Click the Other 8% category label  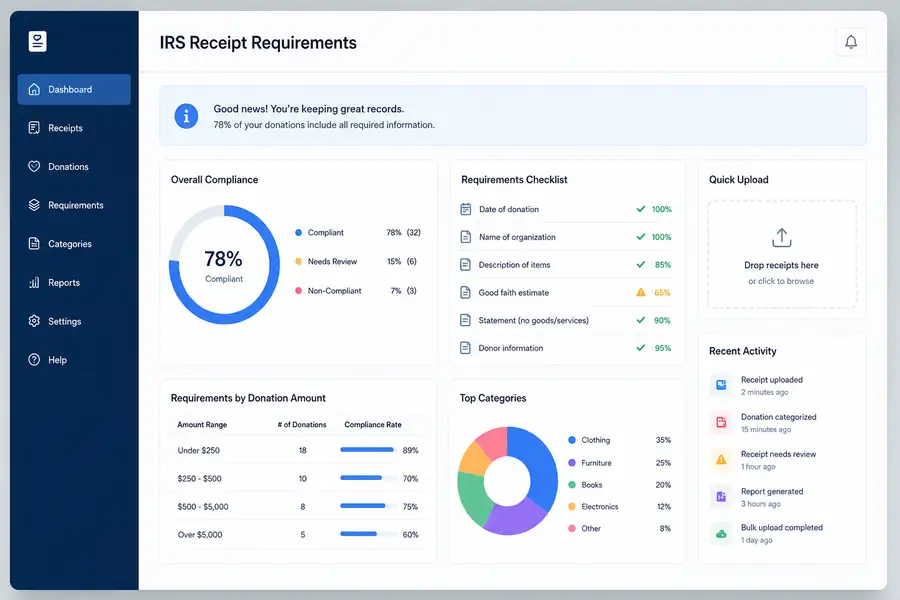pos(591,528)
